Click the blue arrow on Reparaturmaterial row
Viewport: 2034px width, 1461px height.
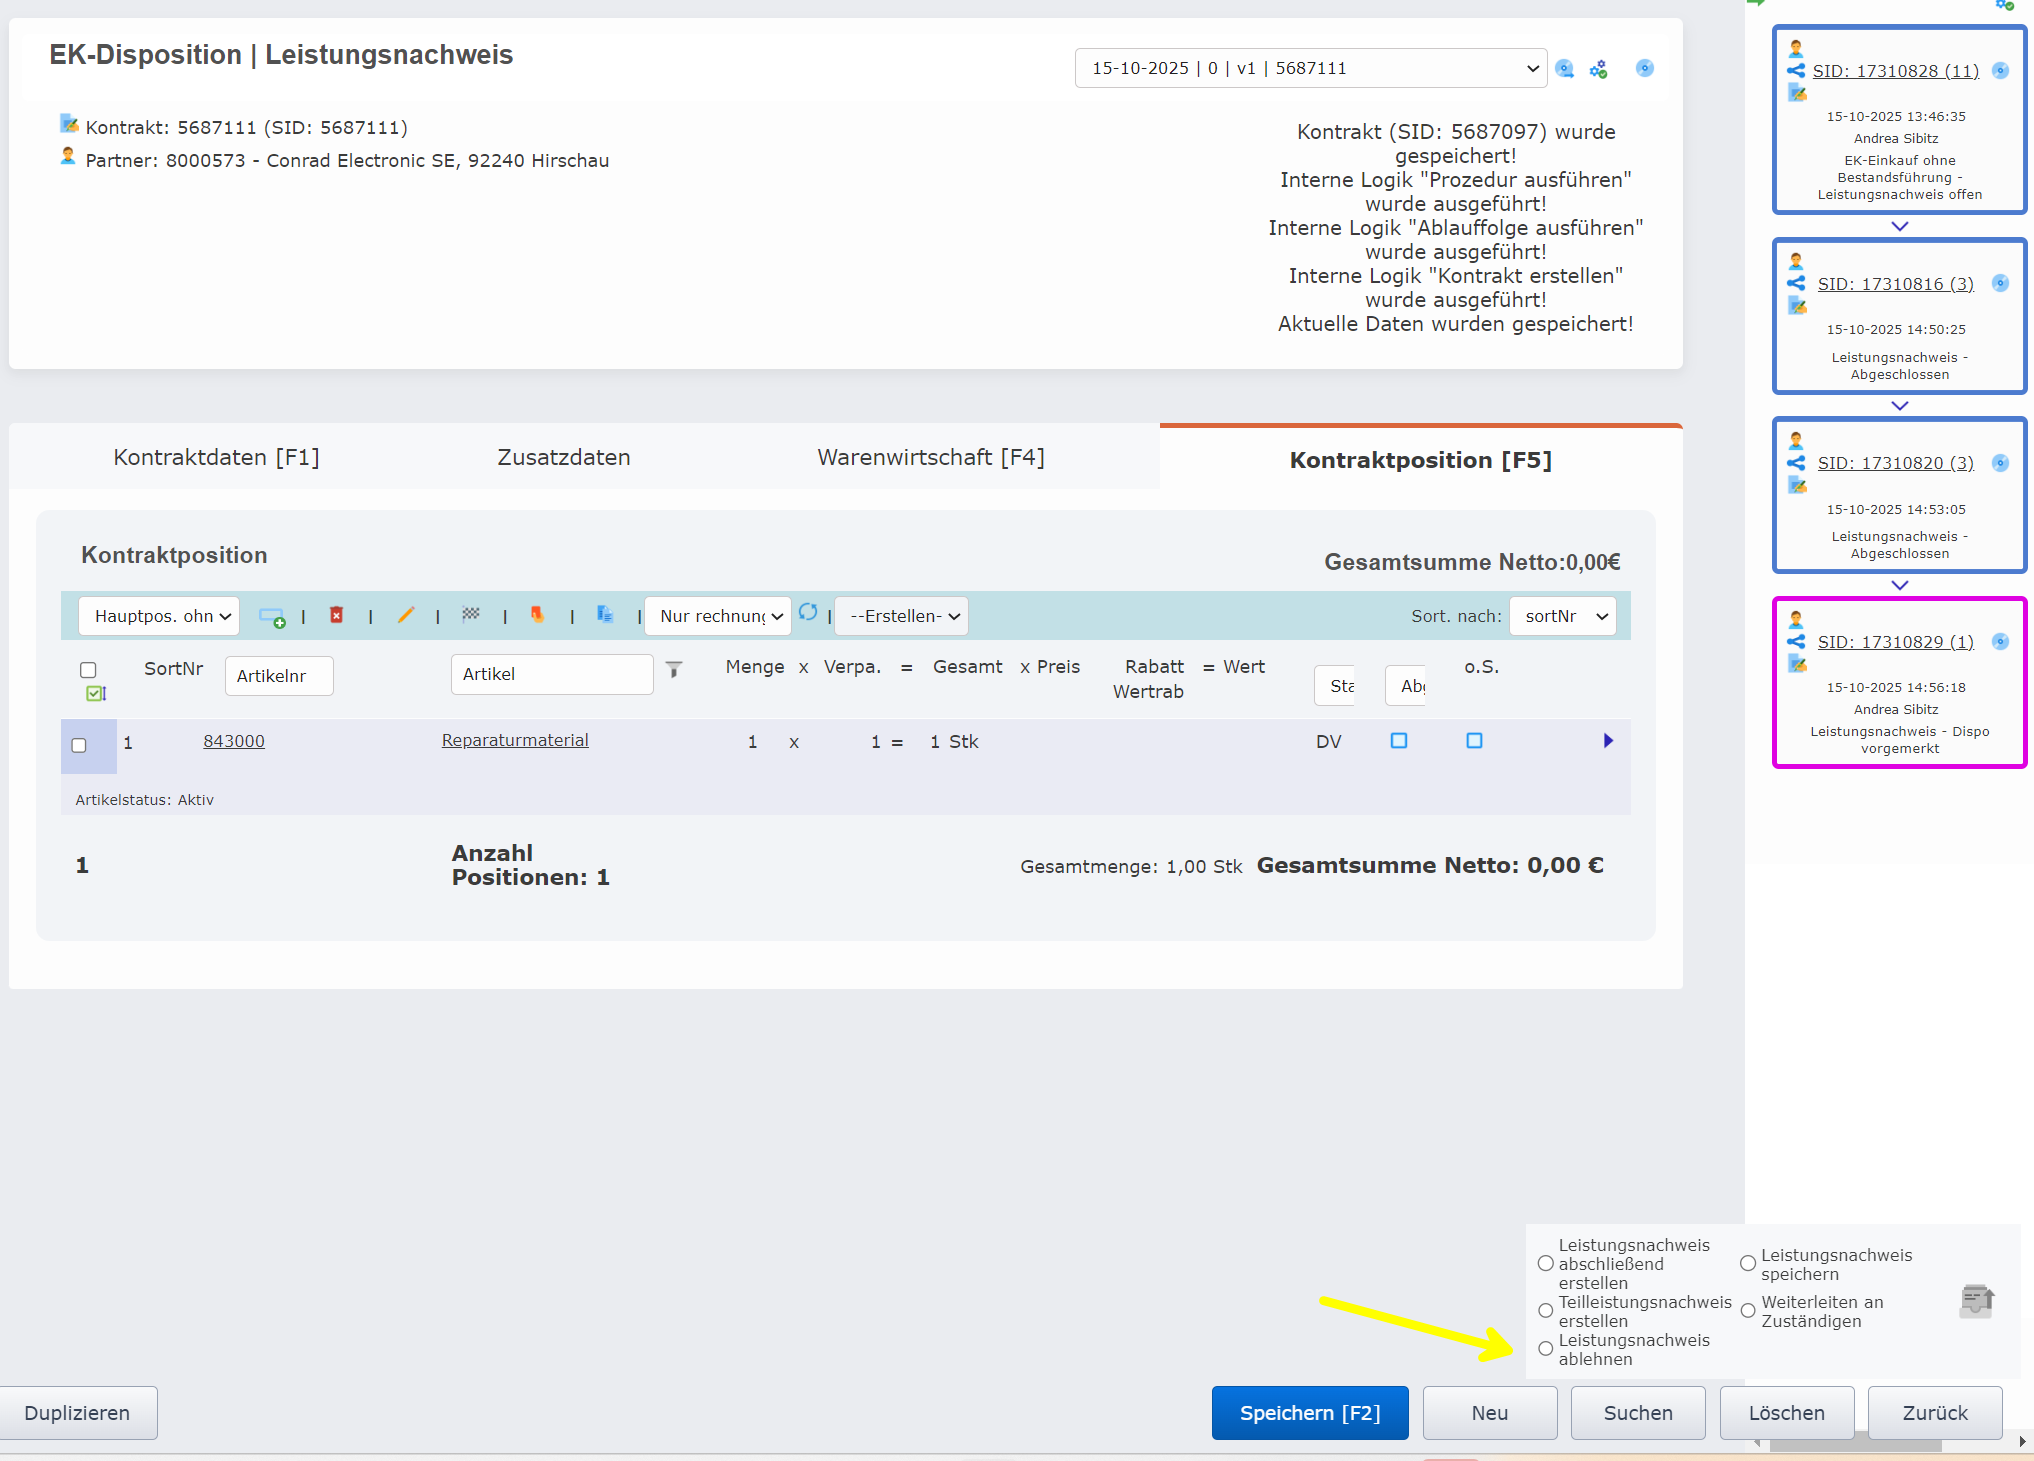coord(1608,741)
